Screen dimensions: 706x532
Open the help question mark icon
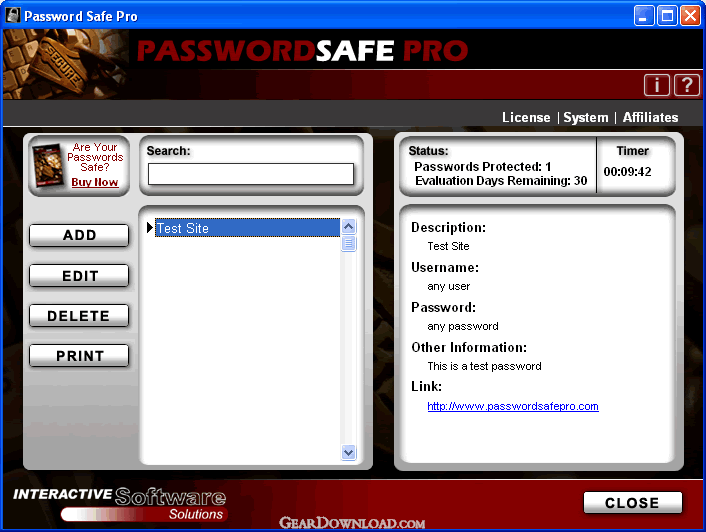[687, 85]
